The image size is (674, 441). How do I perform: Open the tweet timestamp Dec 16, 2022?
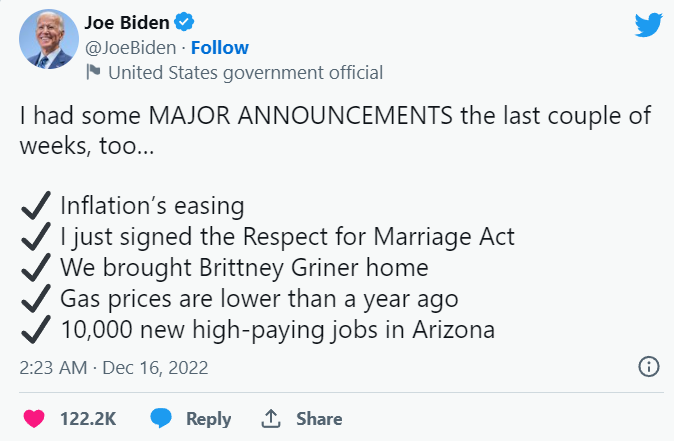click(114, 367)
